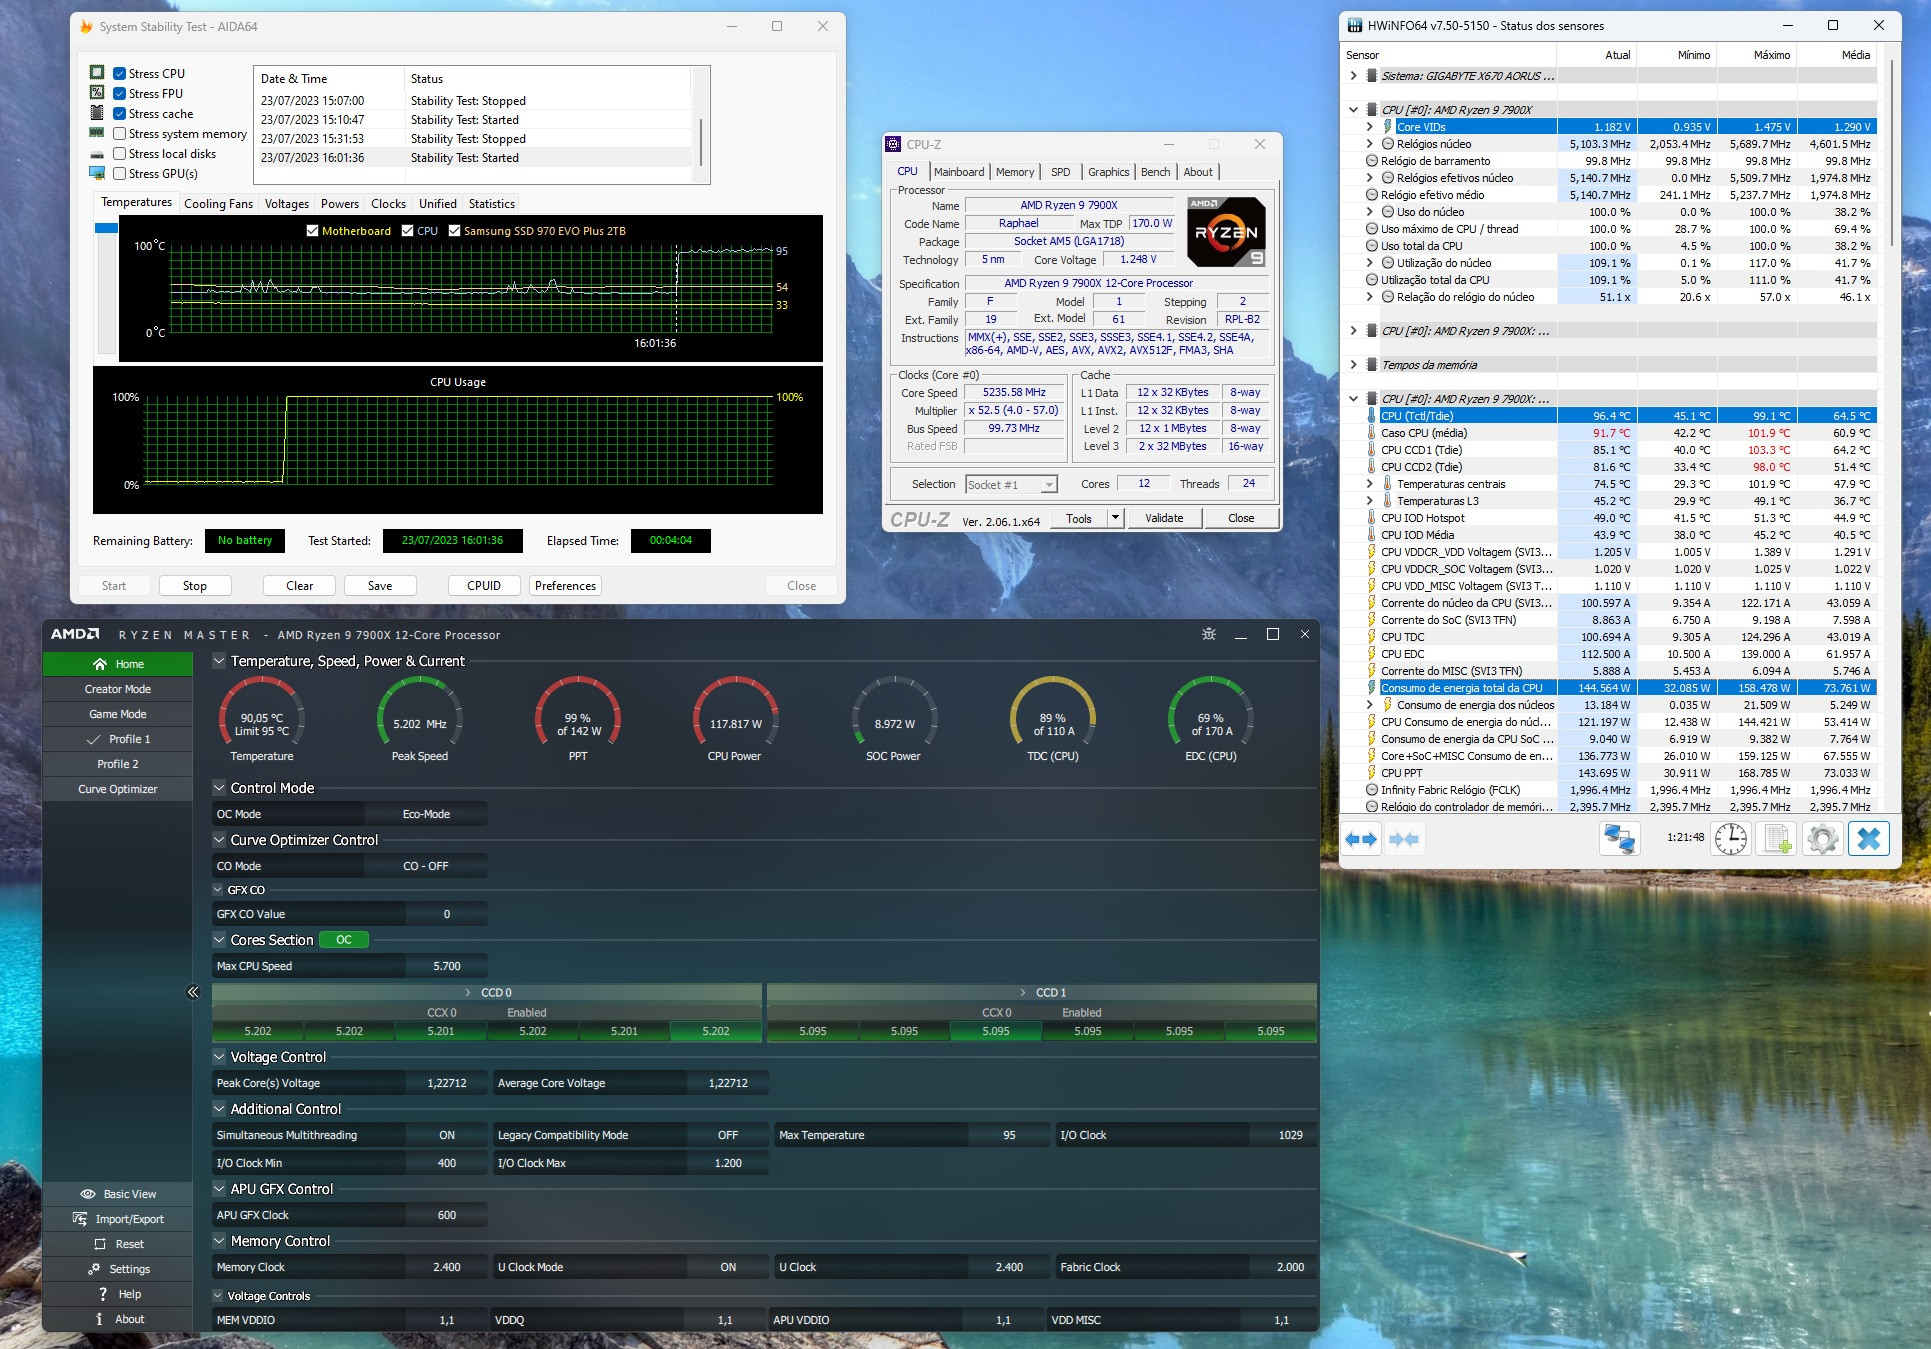Click the clock reset-timer icon in HWiNFO
The width and height of the screenshot is (1931, 1349).
1731,839
